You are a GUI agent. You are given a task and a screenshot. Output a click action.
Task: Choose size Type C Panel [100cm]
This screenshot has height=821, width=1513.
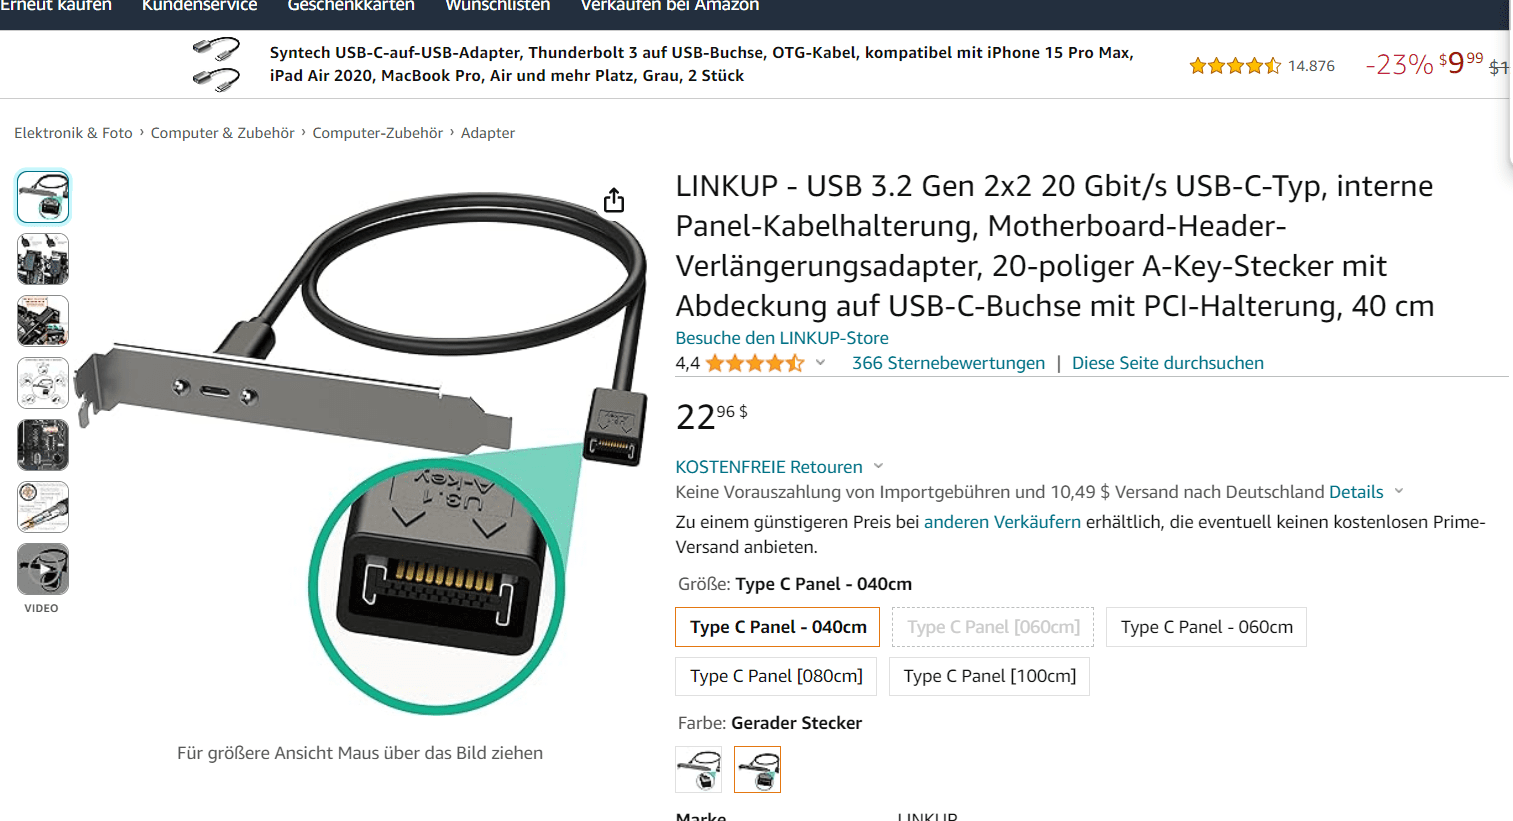pyautogui.click(x=989, y=676)
